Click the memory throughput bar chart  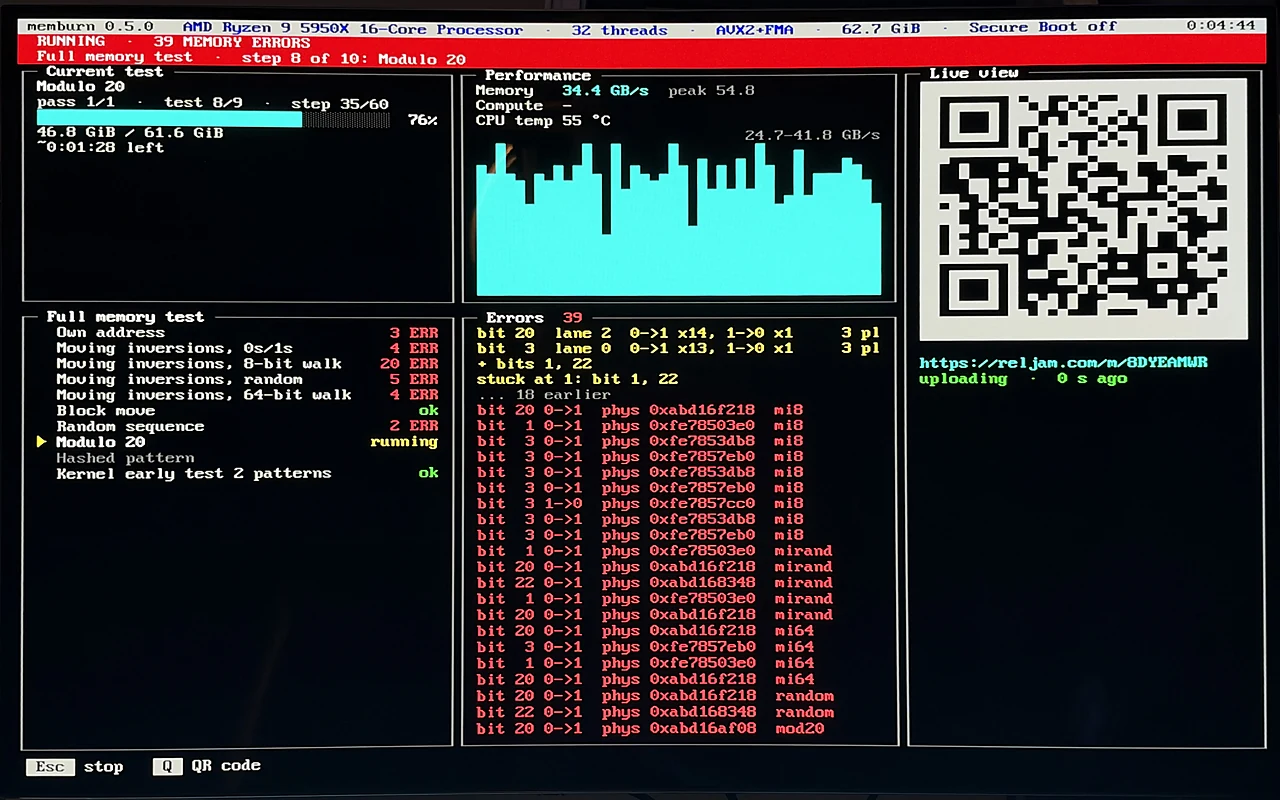click(x=679, y=218)
